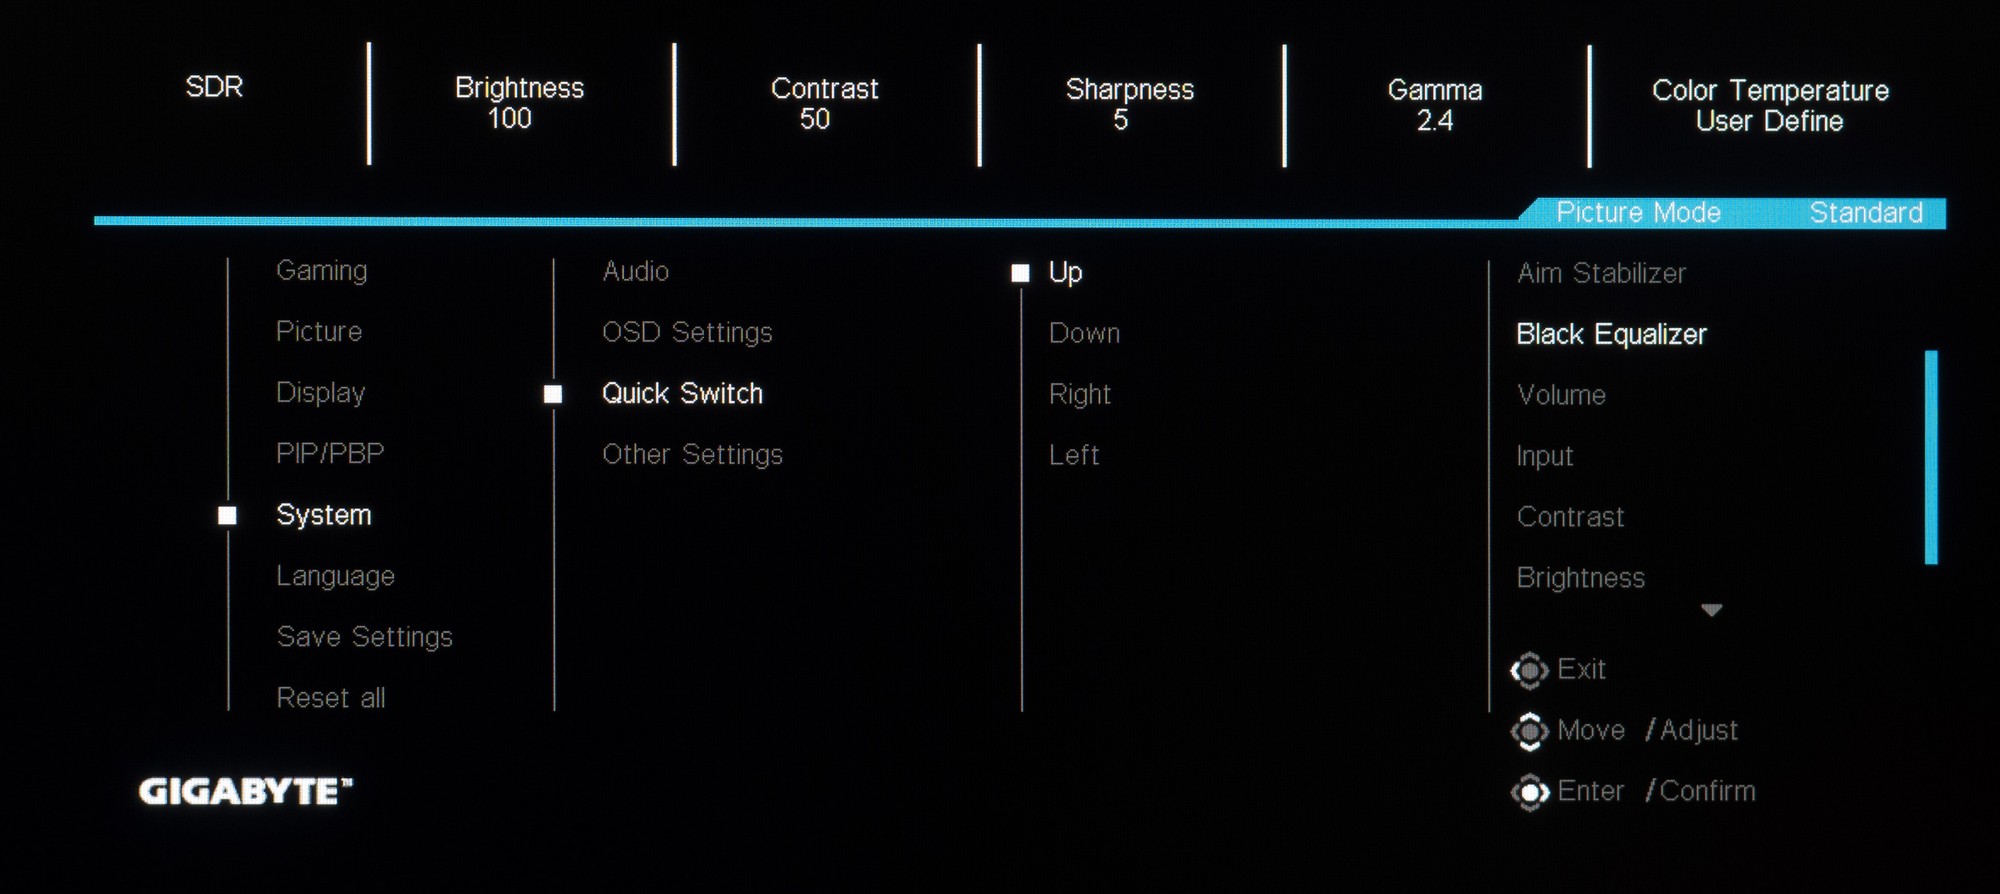
Task: Open the Picture menu category
Action: pyautogui.click(x=319, y=332)
